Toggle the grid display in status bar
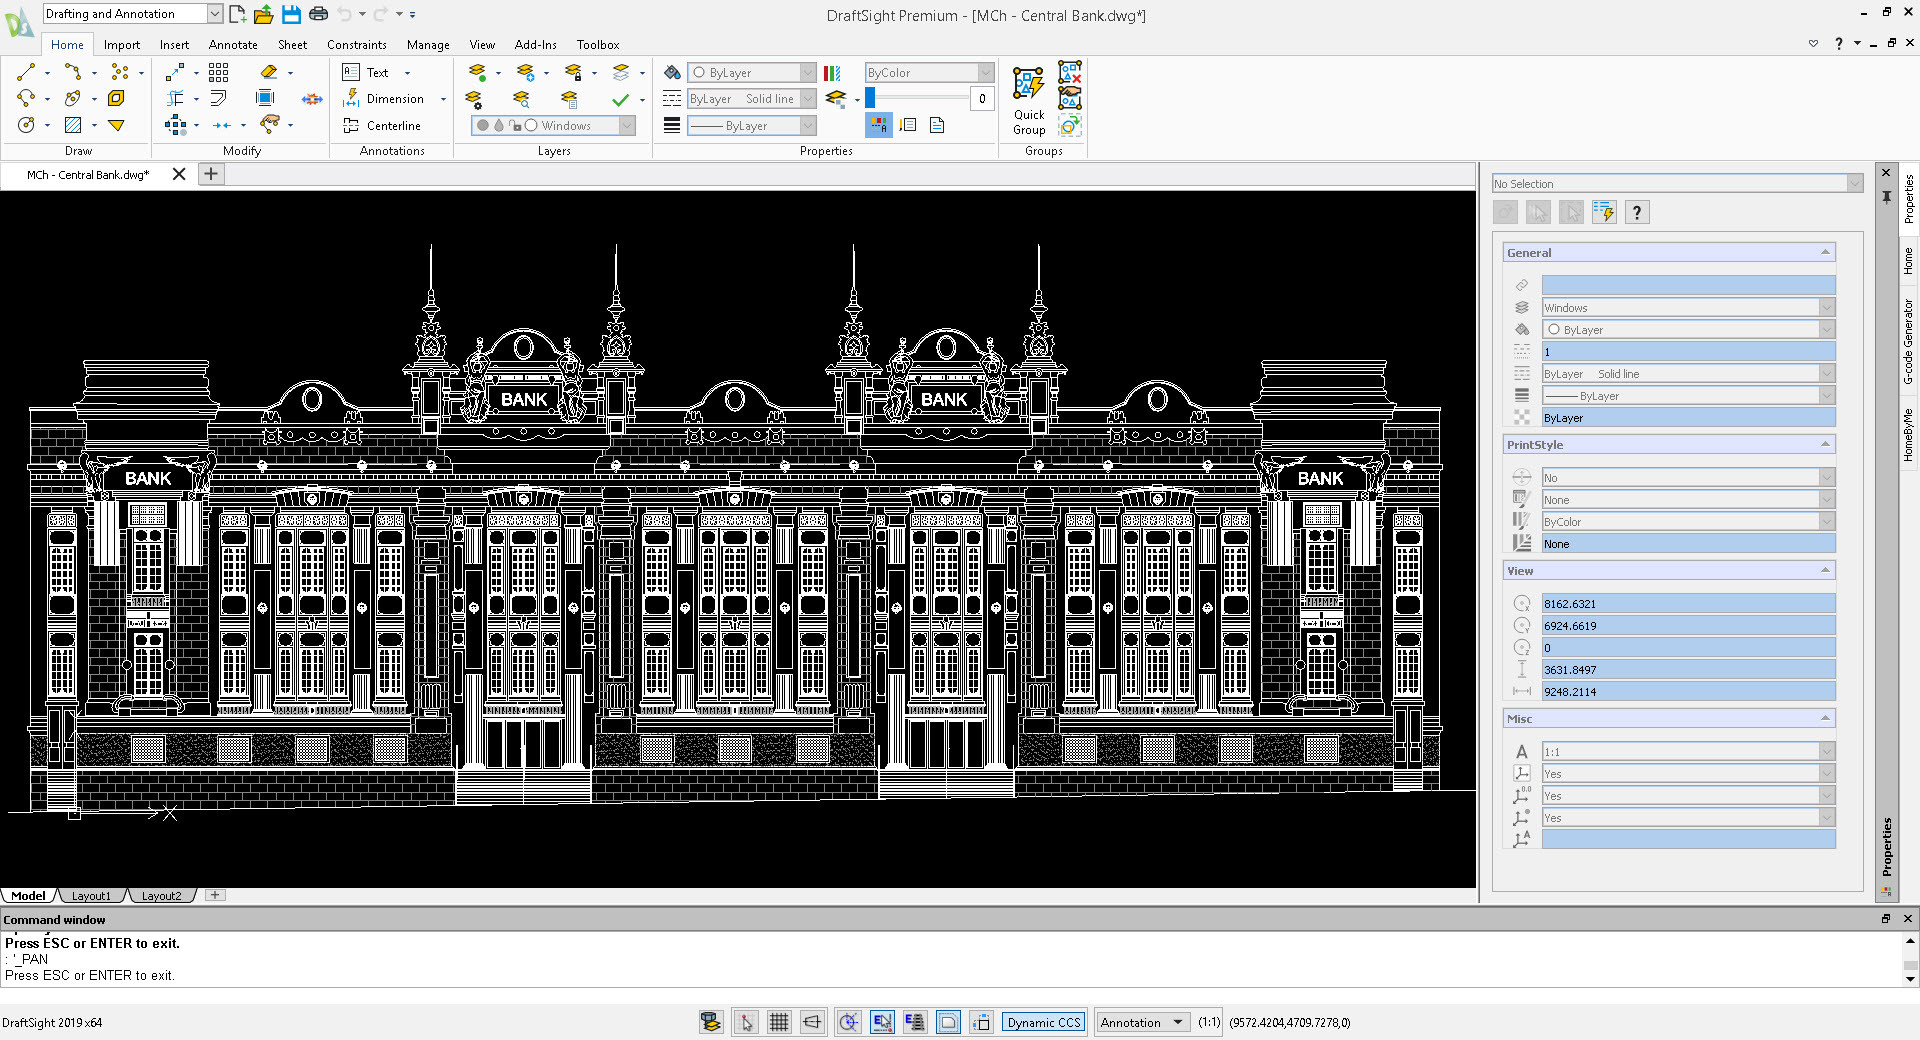Viewport: 1920px width, 1040px height. tap(779, 1022)
